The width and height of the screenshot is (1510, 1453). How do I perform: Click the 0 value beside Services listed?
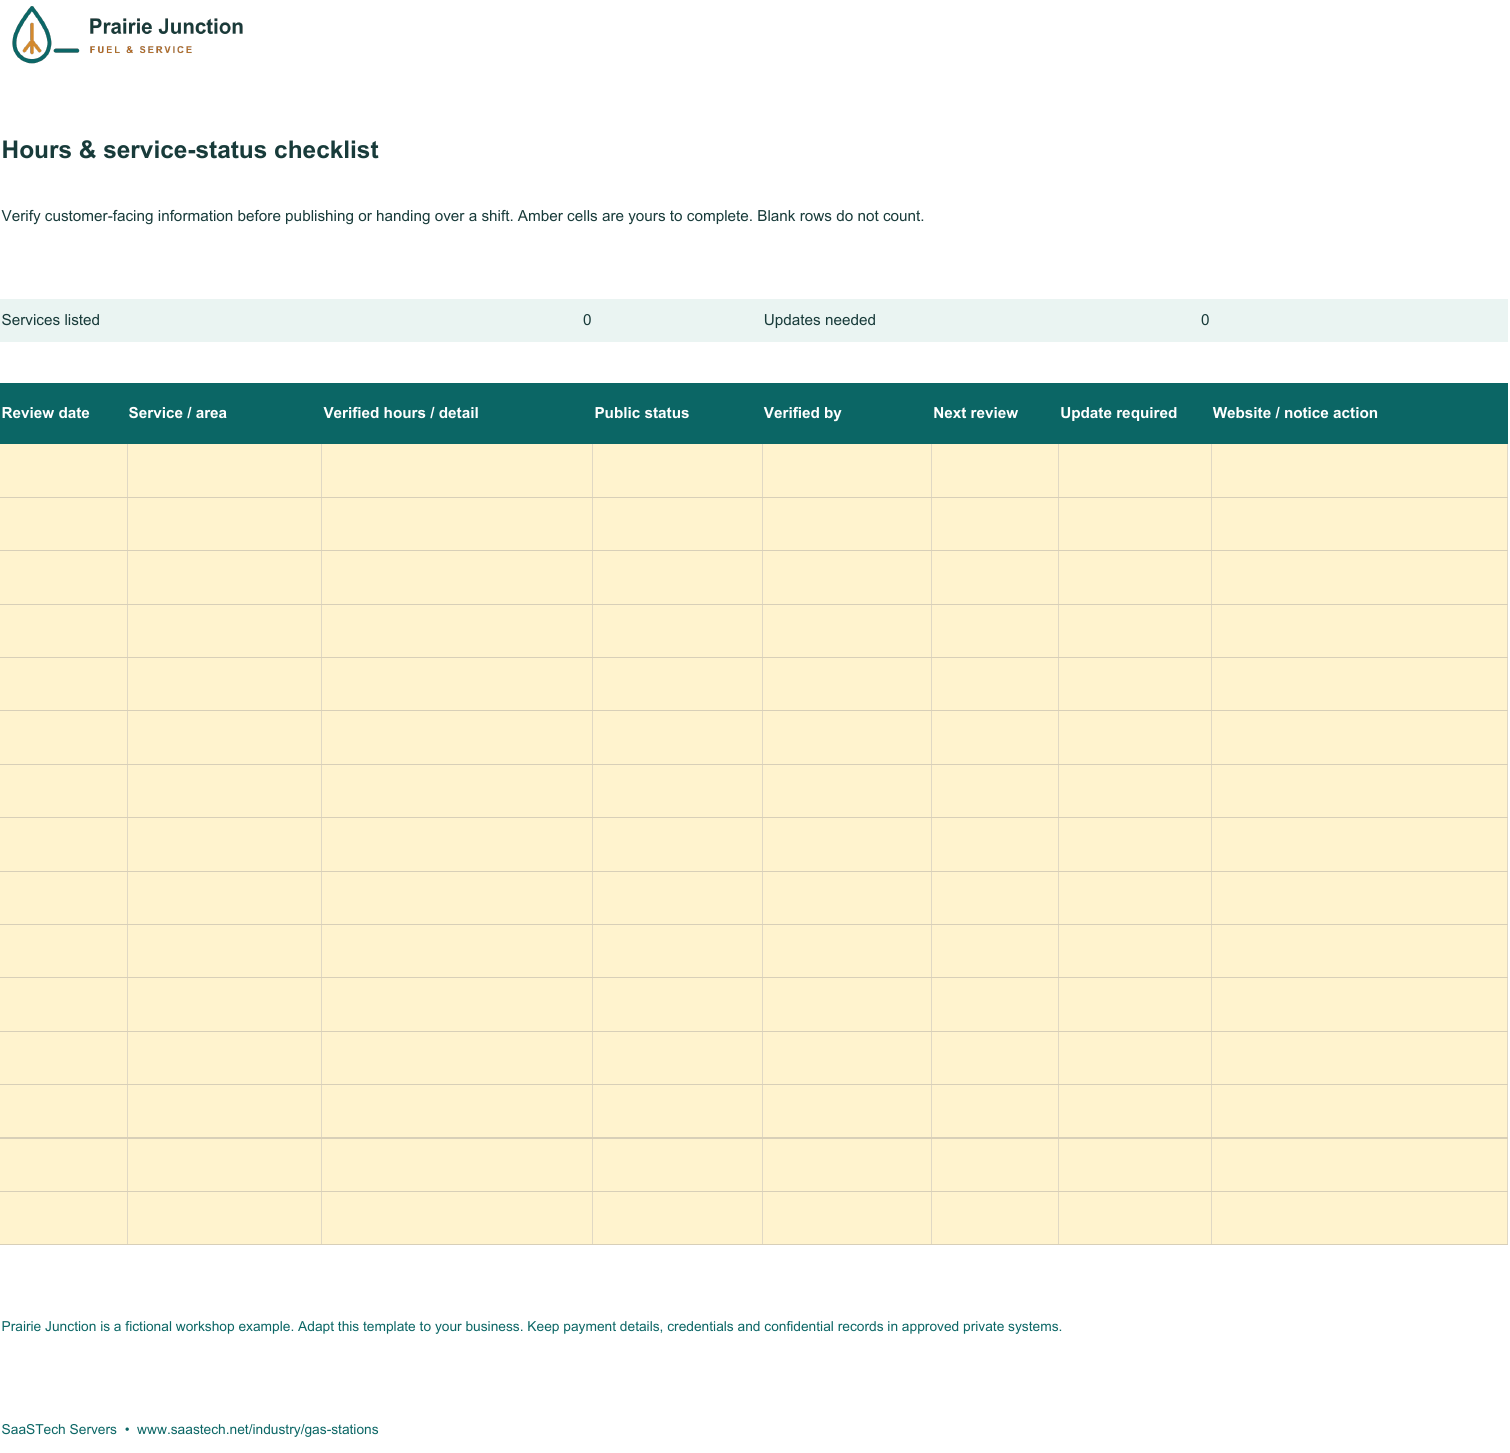tap(587, 320)
